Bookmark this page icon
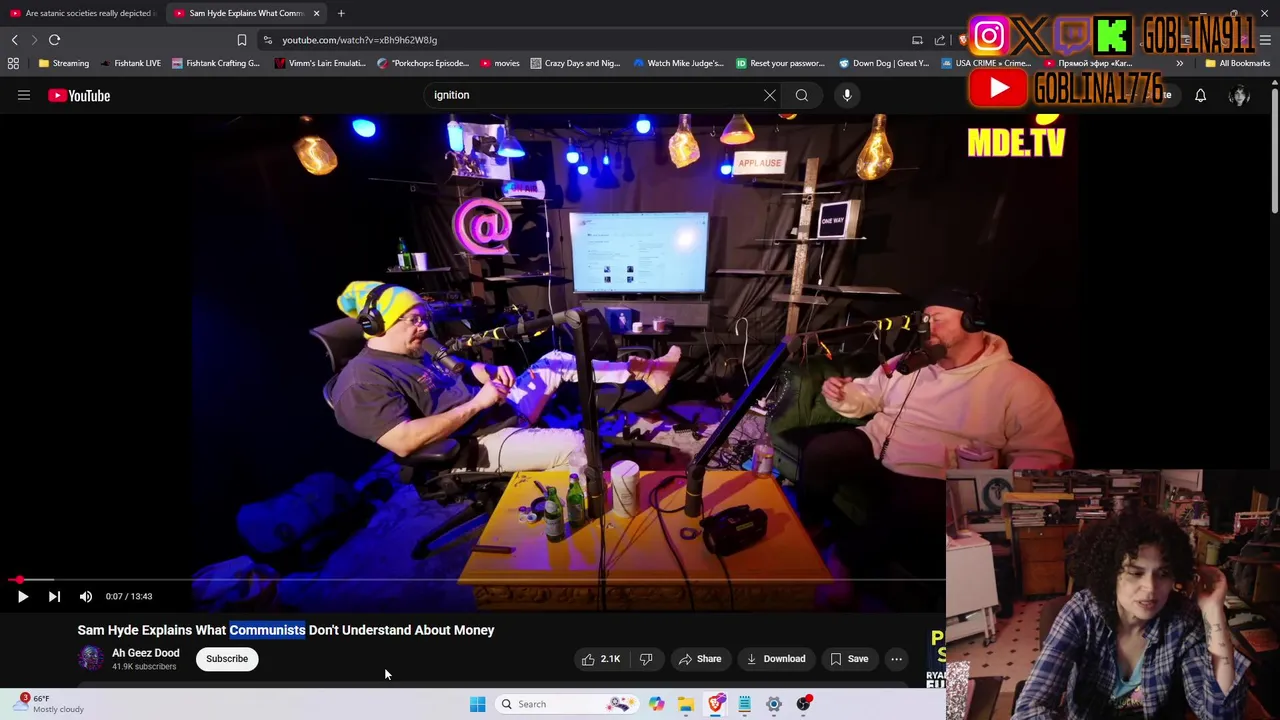 (241, 40)
